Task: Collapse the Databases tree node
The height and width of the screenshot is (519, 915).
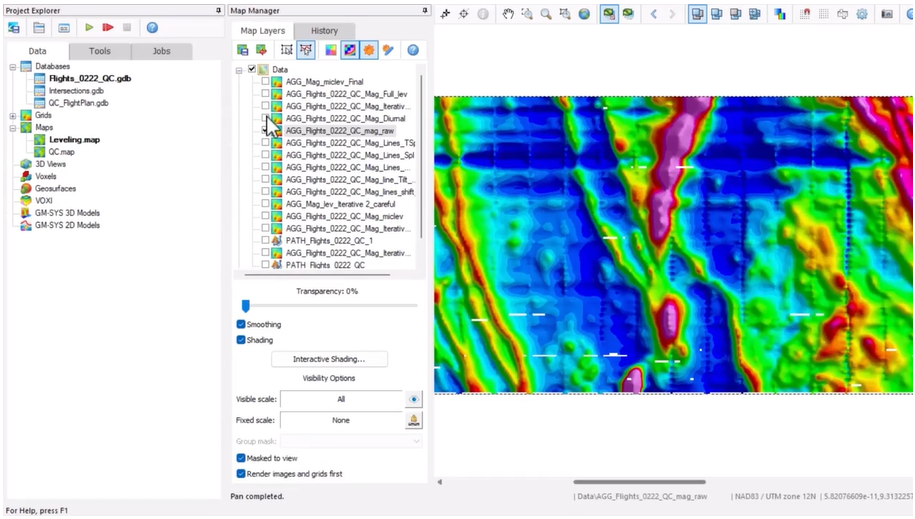Action: tap(13, 67)
